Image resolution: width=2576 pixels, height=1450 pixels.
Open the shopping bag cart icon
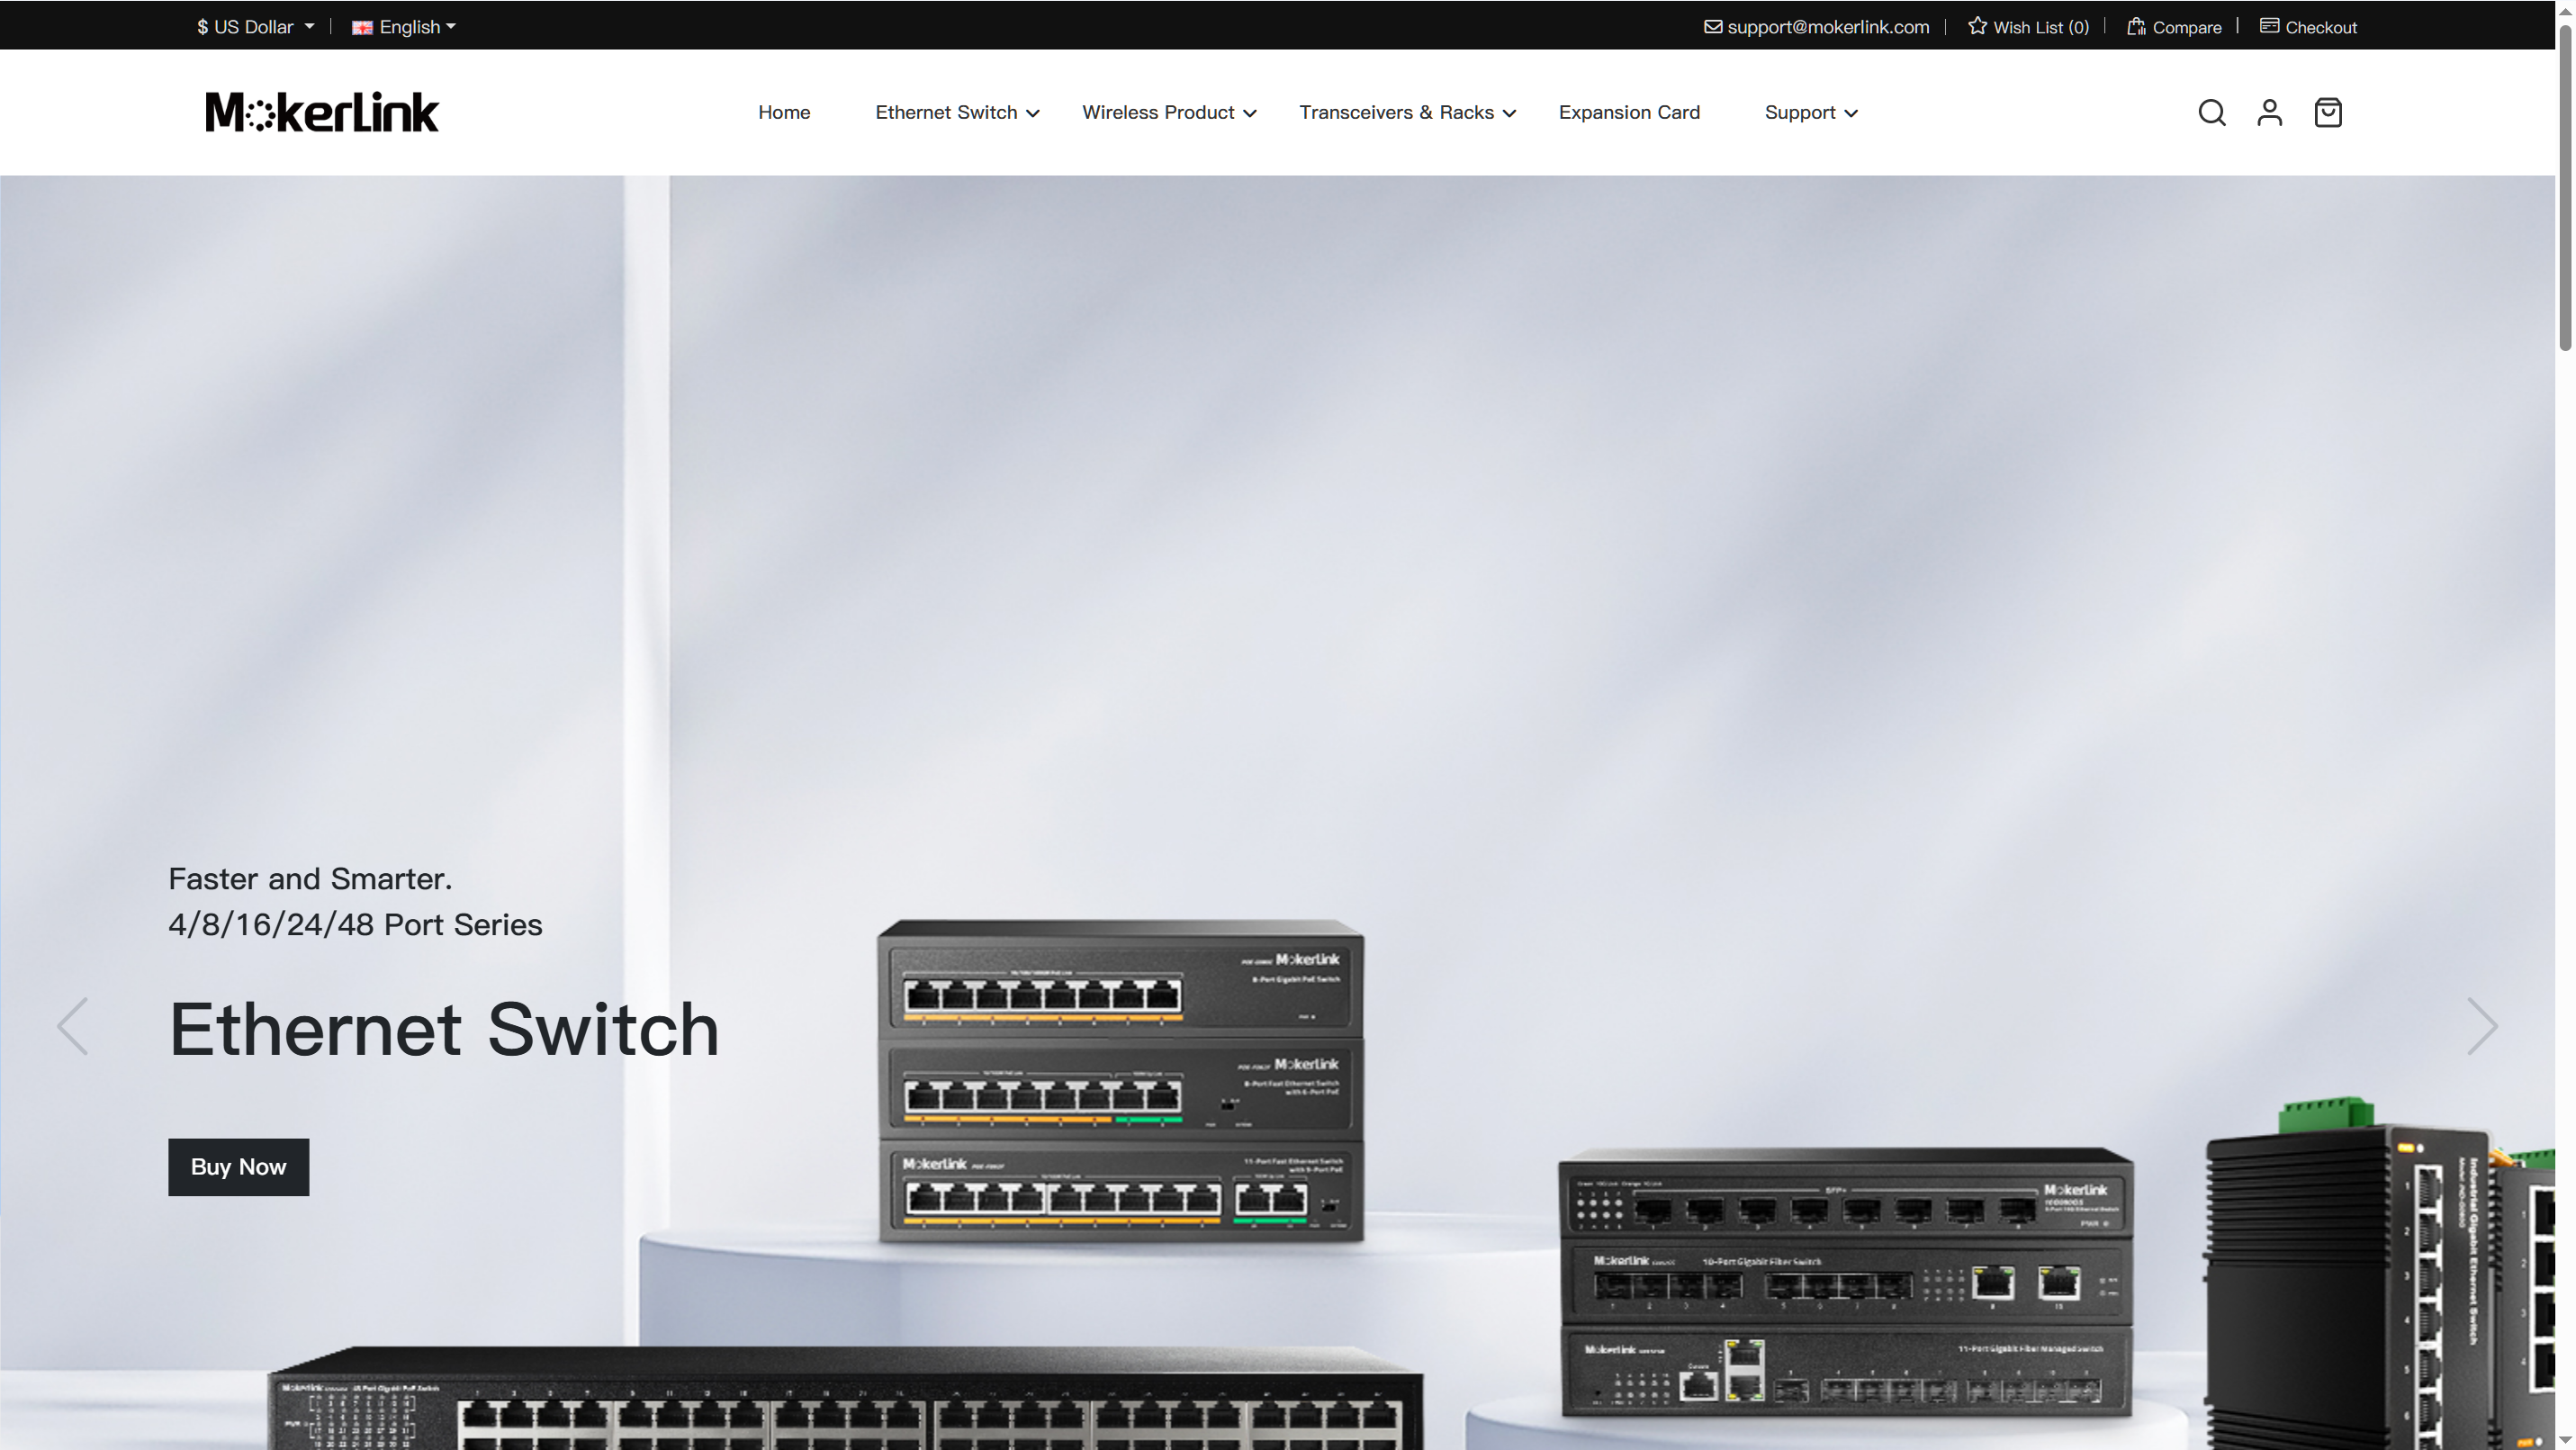pos(2328,112)
